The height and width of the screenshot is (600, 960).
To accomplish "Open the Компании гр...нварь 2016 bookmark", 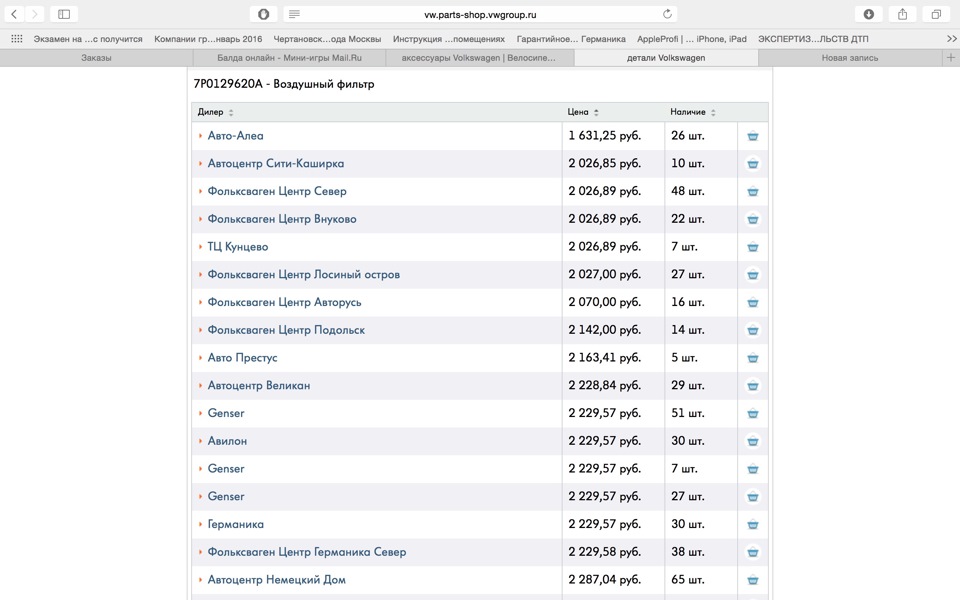I will pos(208,39).
